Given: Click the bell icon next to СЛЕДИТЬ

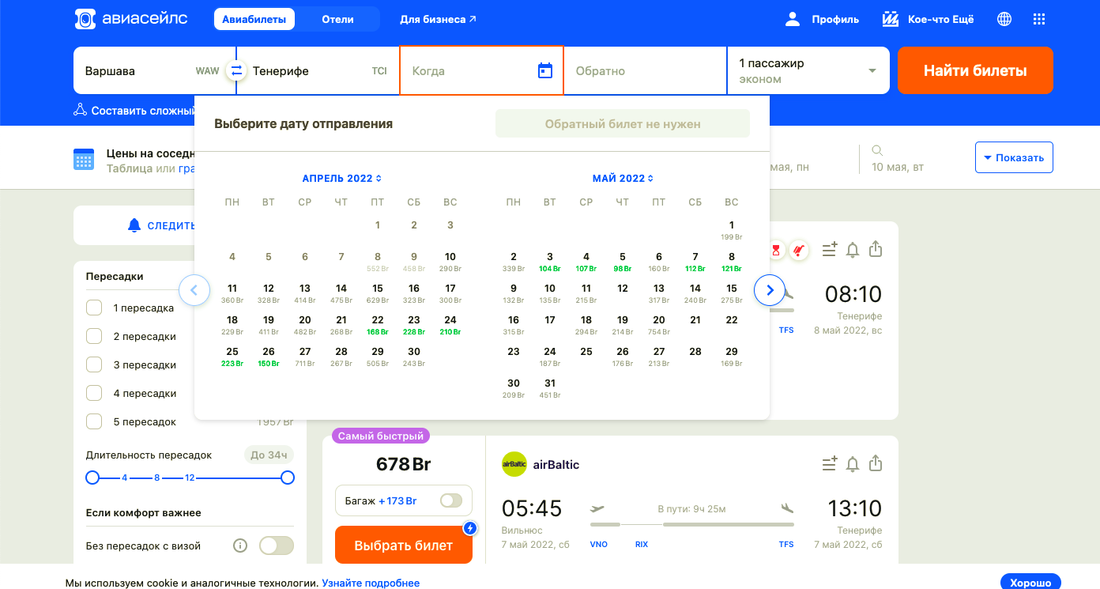Looking at the screenshot, I should point(134,225).
